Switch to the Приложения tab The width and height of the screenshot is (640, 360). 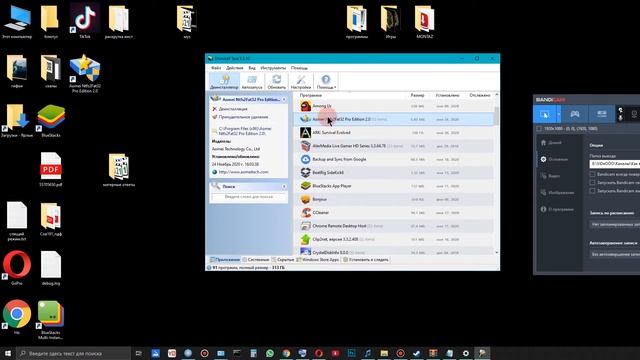[x=224, y=260]
